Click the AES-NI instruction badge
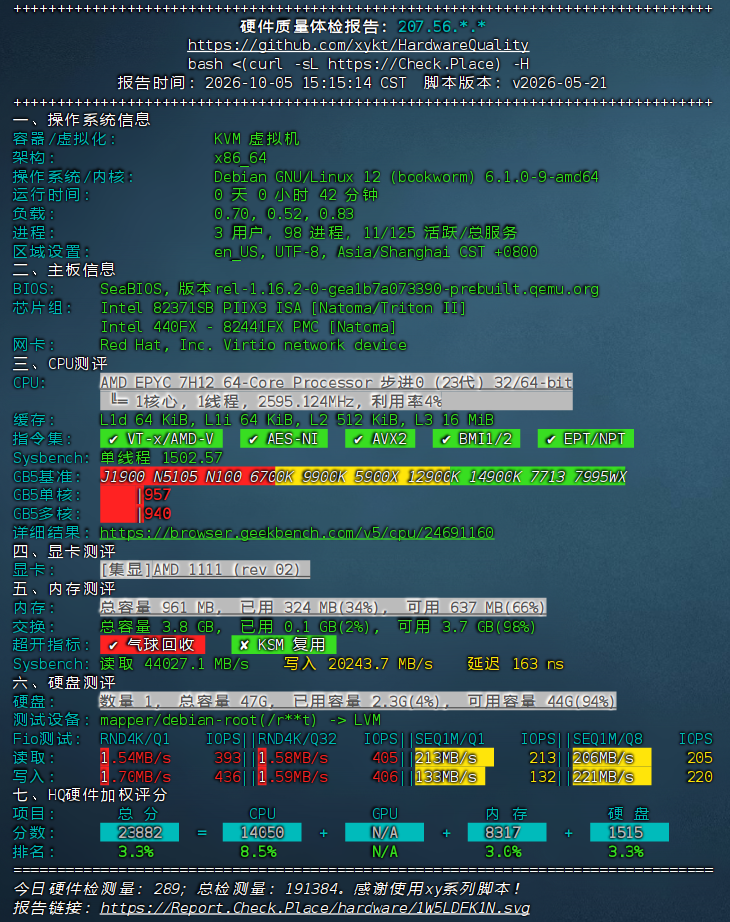730x922 pixels. tap(284, 439)
